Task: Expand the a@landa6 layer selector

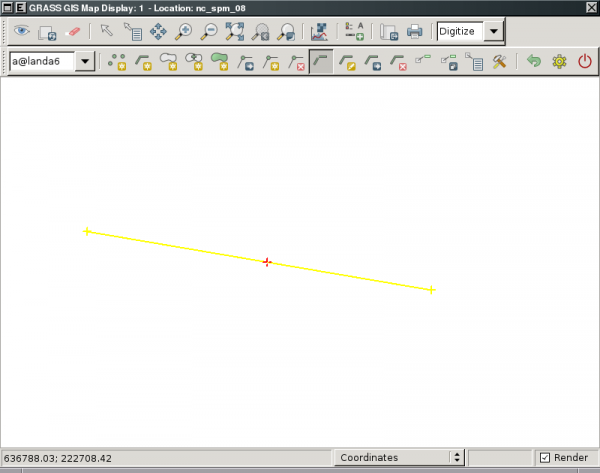Action: tap(85, 62)
